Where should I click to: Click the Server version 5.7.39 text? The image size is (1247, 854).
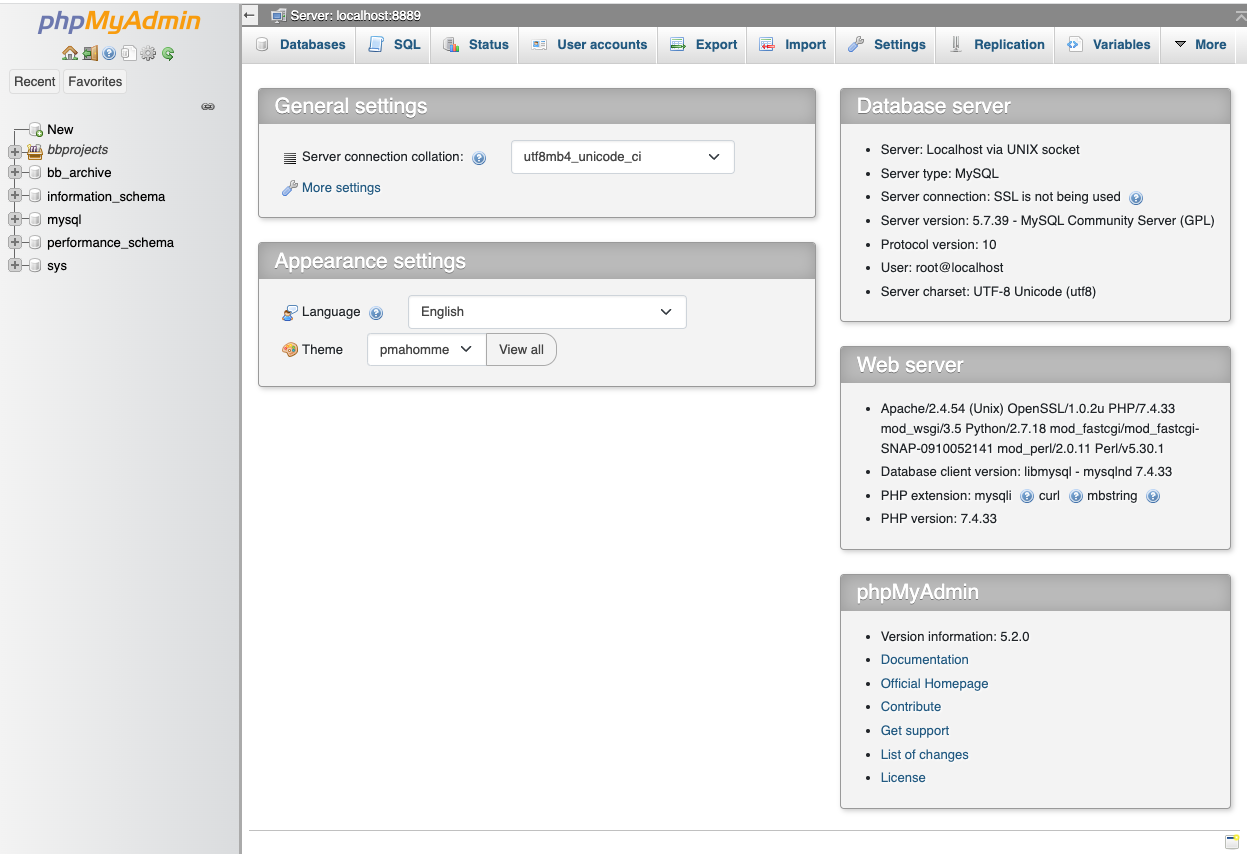[1047, 221]
